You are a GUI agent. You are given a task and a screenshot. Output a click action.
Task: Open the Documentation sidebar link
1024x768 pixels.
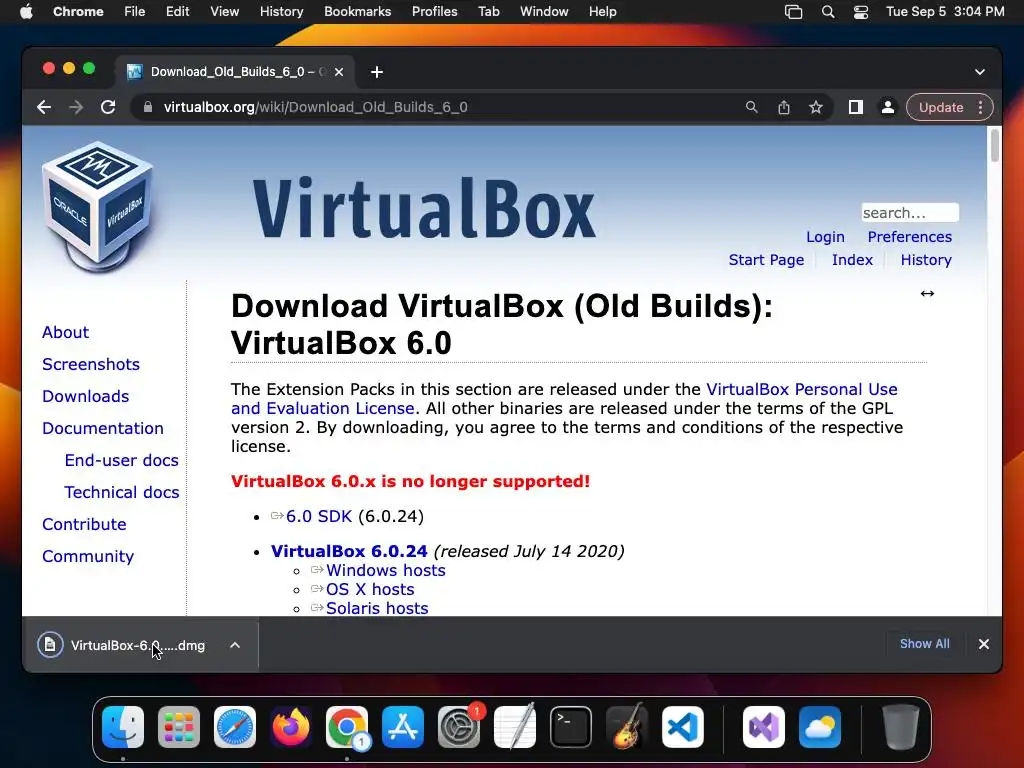(x=103, y=428)
